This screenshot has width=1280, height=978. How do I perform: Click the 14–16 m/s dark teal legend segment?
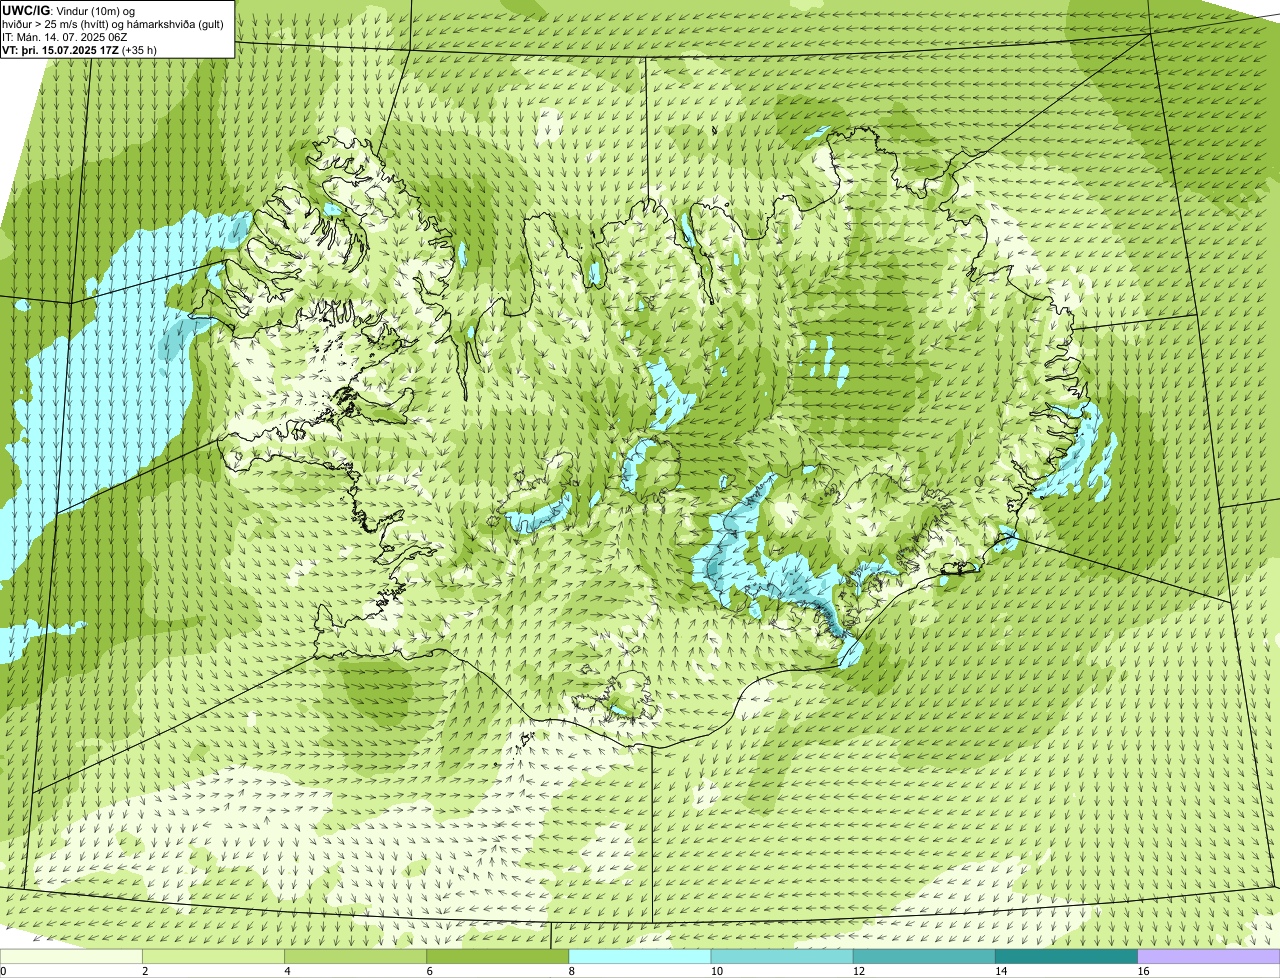(1068, 956)
